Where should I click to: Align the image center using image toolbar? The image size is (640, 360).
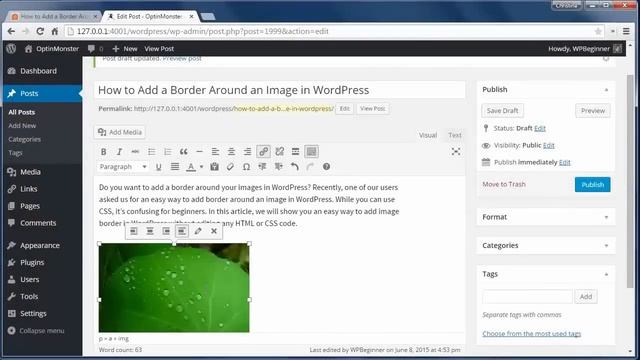point(150,231)
